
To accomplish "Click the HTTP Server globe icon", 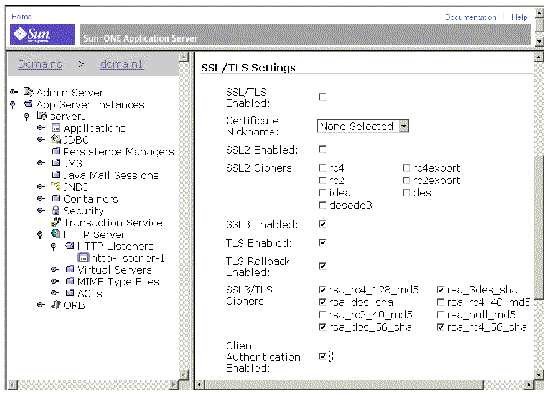I will pyautogui.click(x=56, y=234).
